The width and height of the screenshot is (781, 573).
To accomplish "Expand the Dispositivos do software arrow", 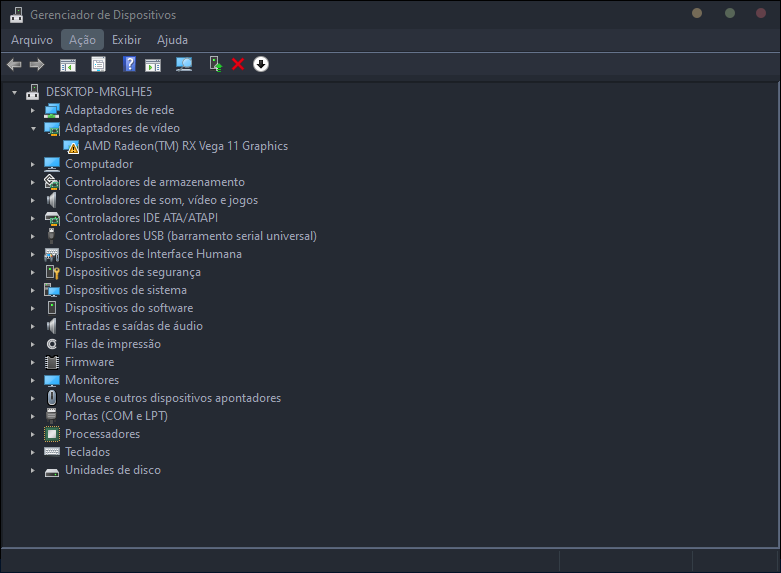I will [33, 308].
